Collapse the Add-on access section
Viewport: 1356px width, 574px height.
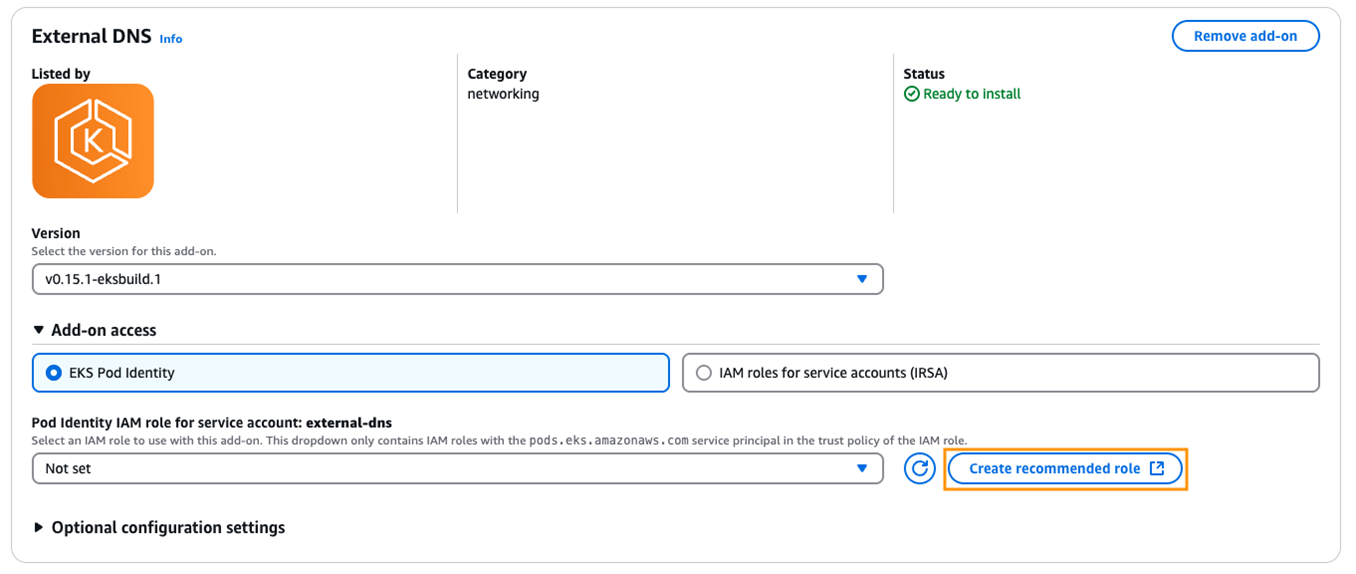pyautogui.click(x=95, y=330)
